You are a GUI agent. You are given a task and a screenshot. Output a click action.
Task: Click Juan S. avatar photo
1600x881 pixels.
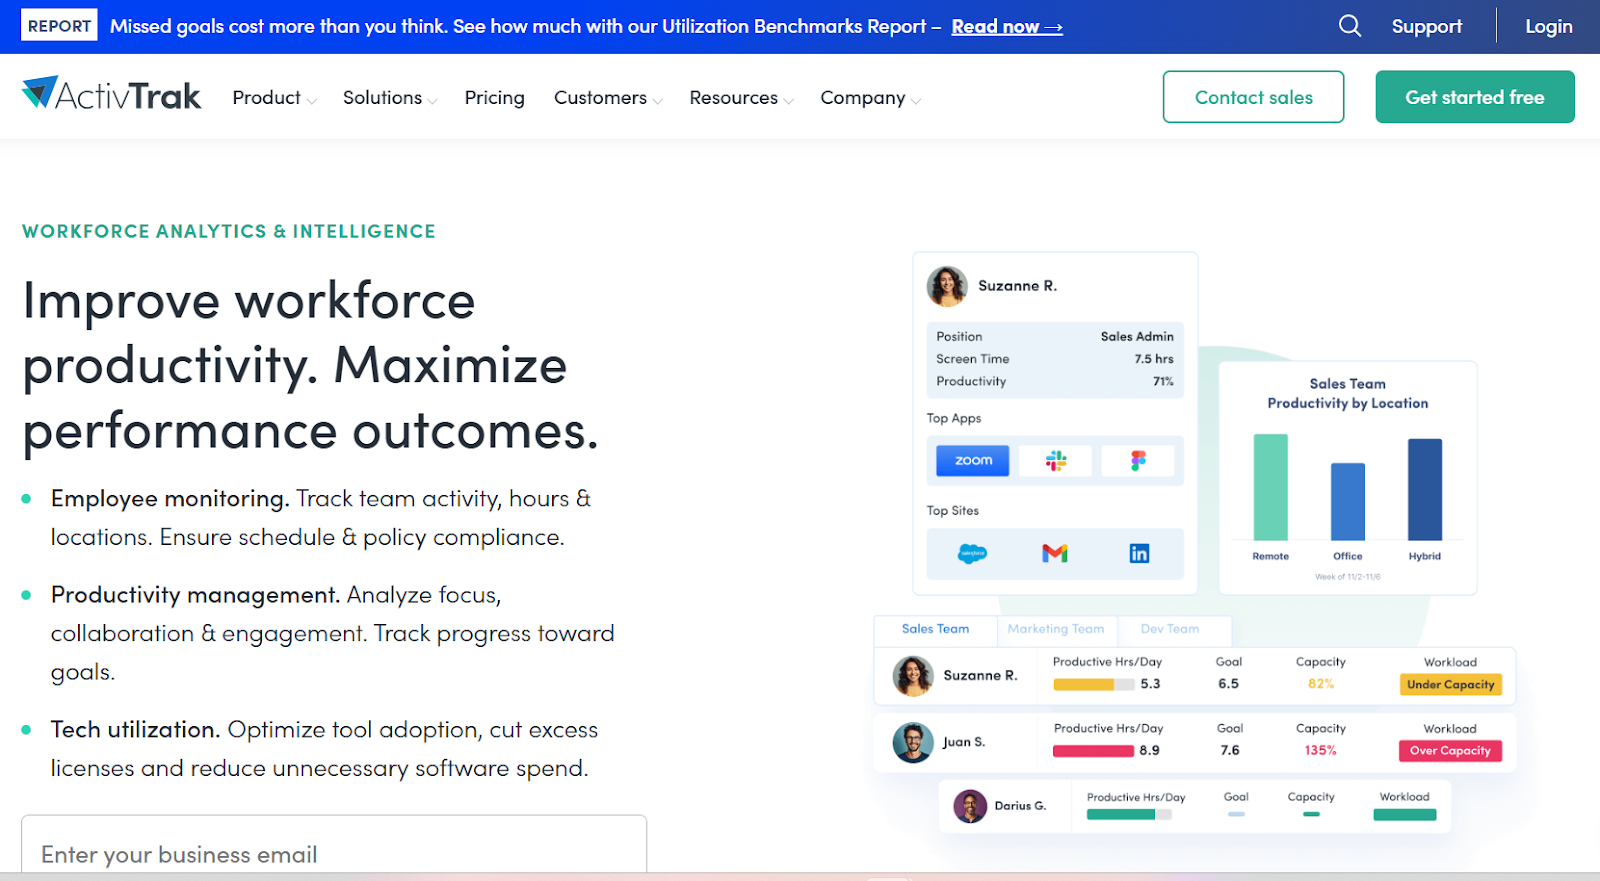point(913,743)
